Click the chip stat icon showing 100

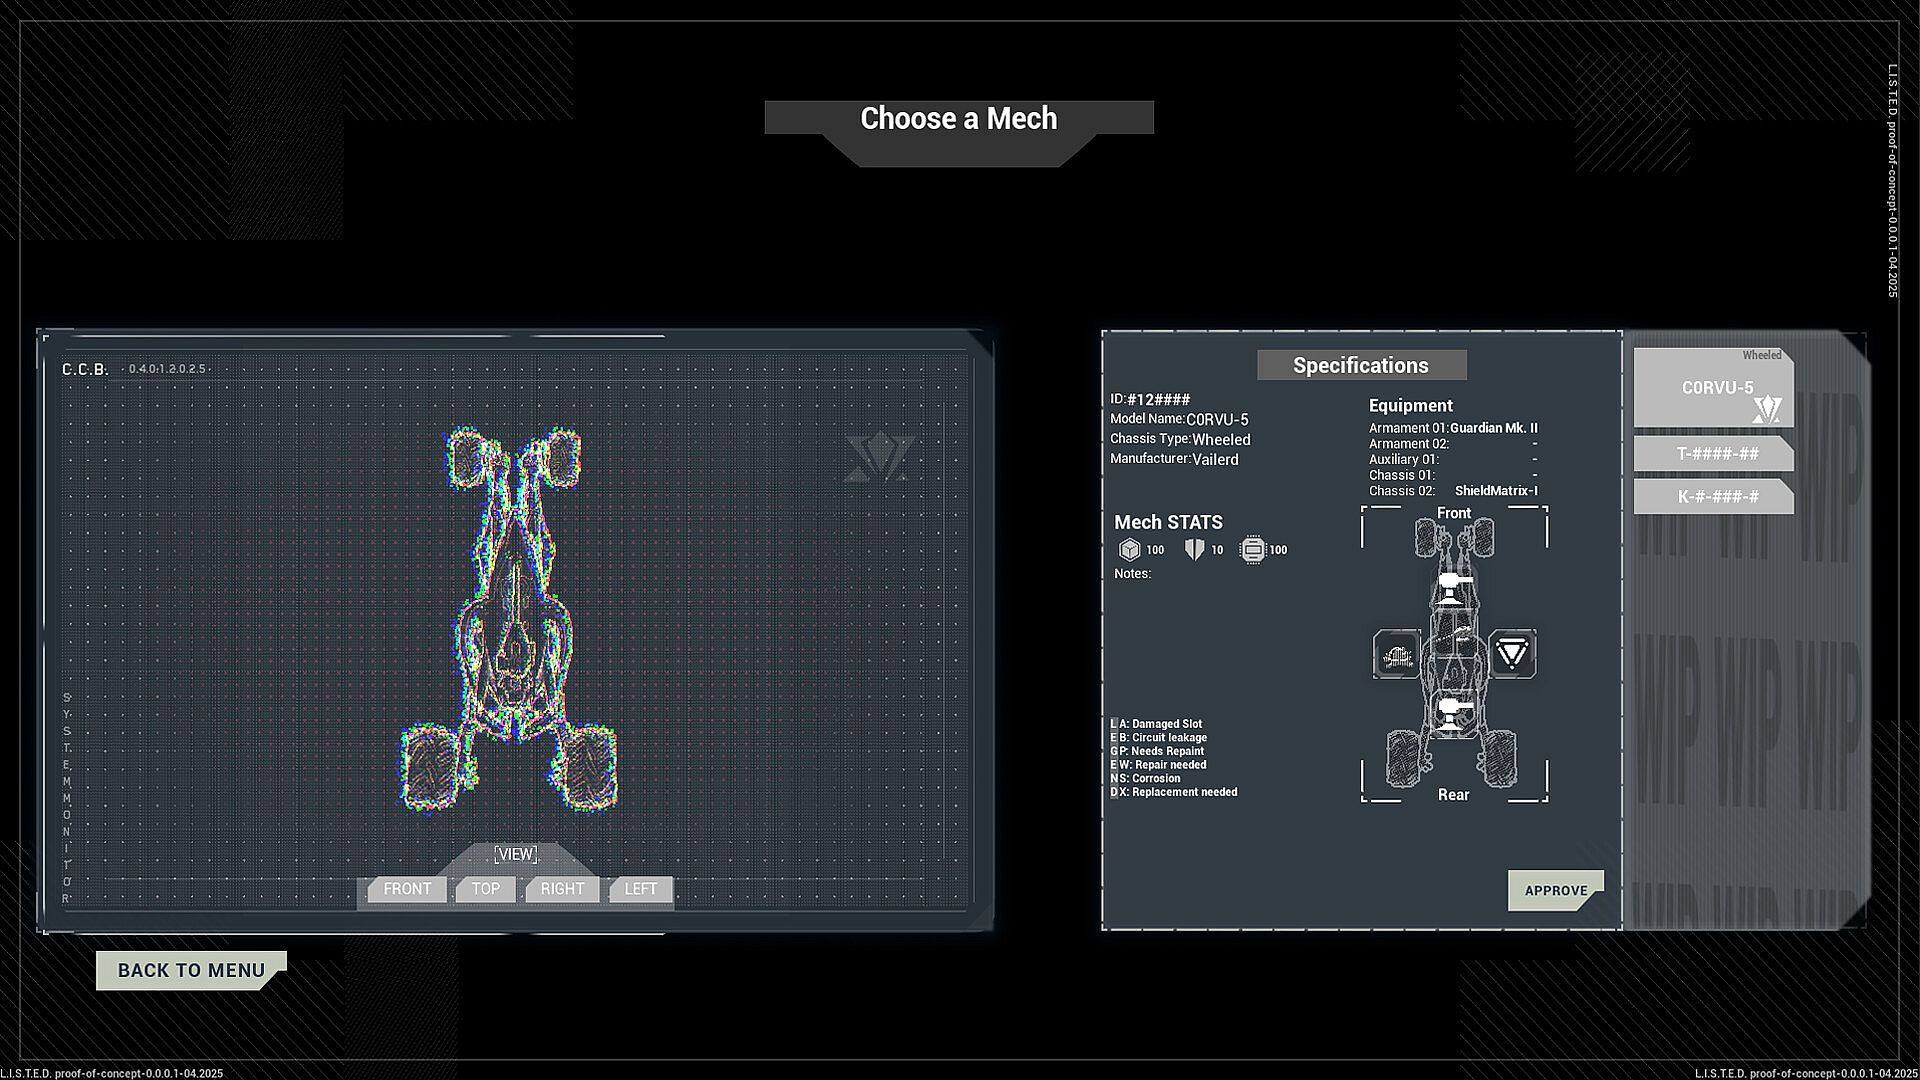tap(1252, 550)
